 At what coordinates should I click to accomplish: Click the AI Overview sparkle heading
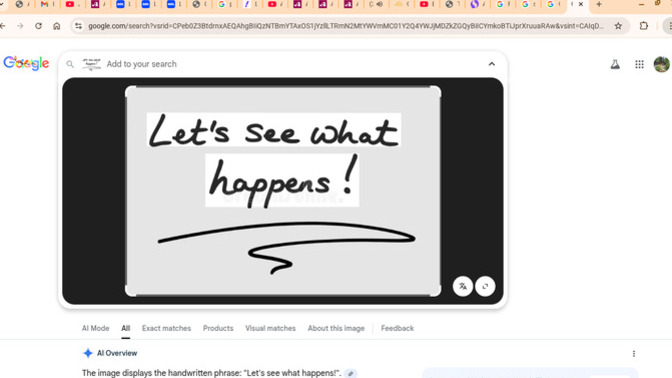110,353
